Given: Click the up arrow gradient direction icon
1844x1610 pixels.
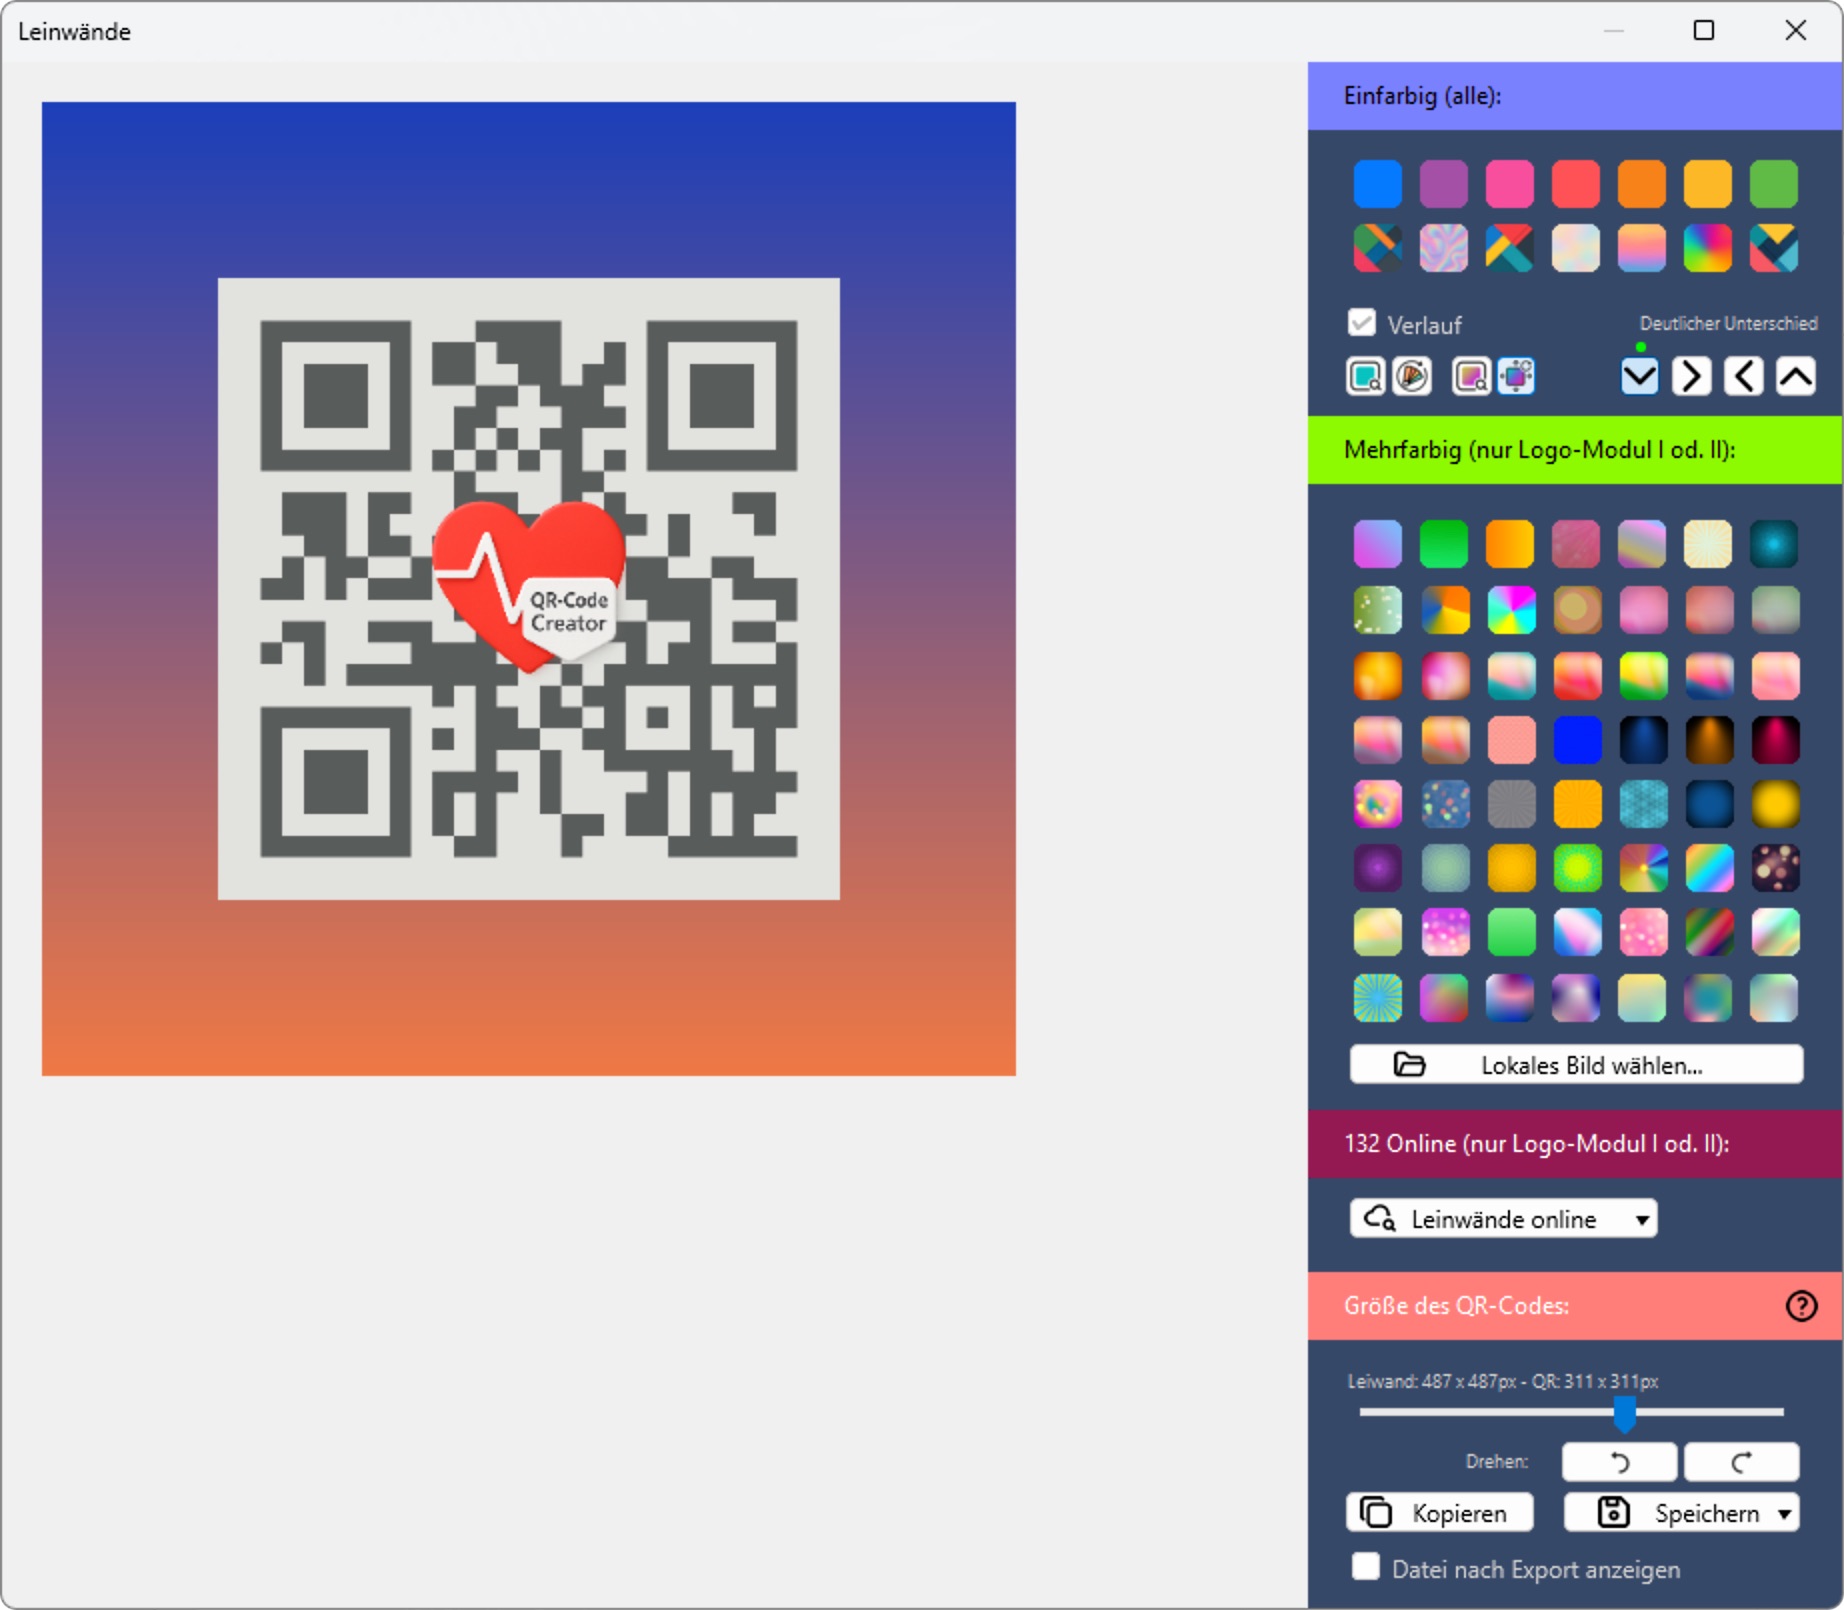Looking at the screenshot, I should [1797, 376].
